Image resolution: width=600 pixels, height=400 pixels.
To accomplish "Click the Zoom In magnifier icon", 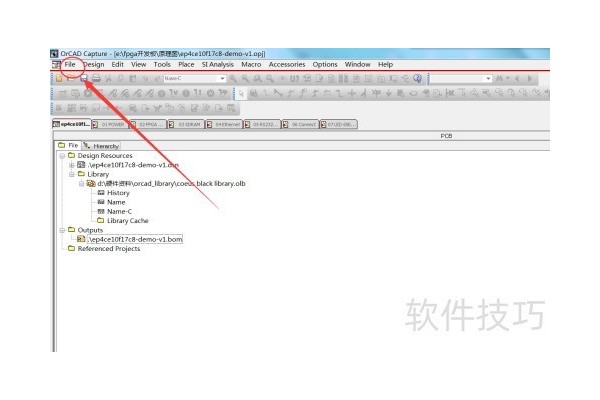I will pyautogui.click(x=233, y=78).
